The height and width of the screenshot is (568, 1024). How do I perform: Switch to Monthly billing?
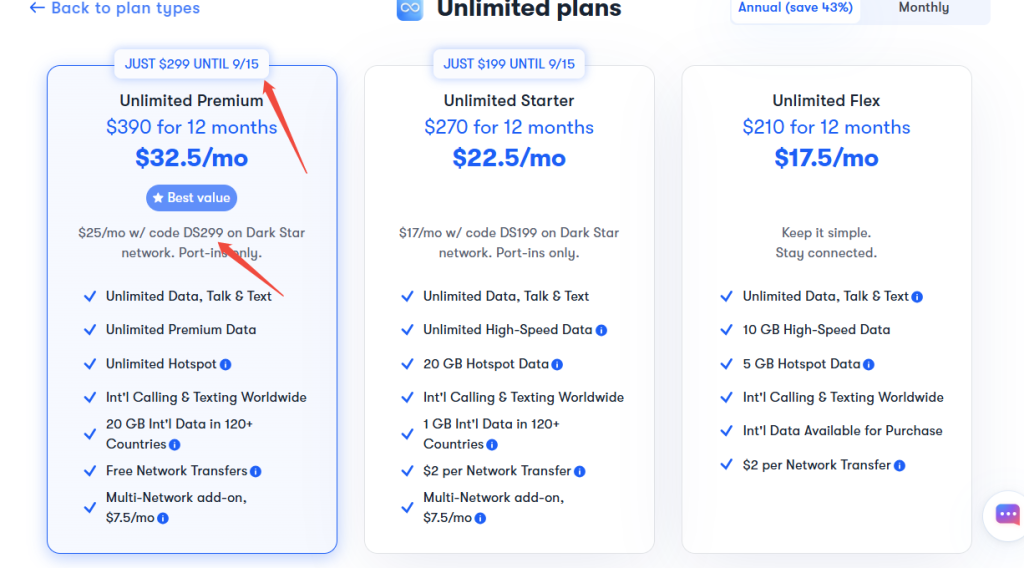point(923,8)
